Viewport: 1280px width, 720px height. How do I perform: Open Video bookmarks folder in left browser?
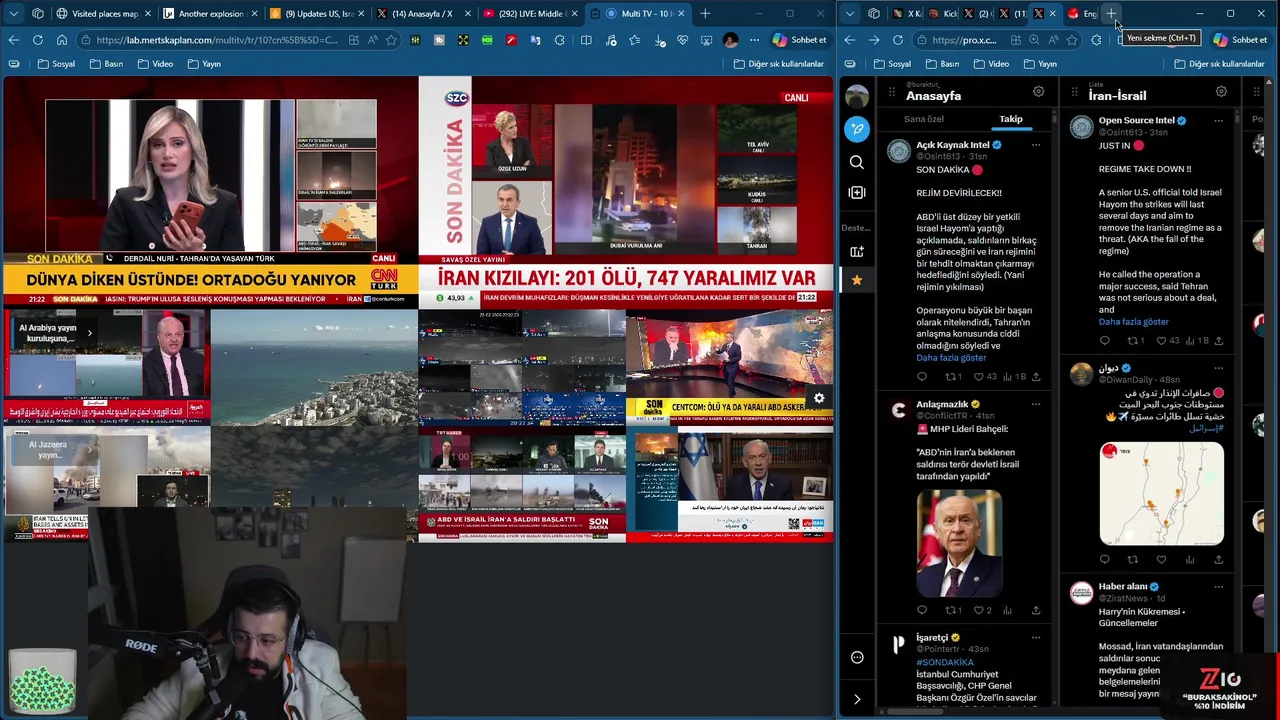pyautogui.click(x=155, y=64)
